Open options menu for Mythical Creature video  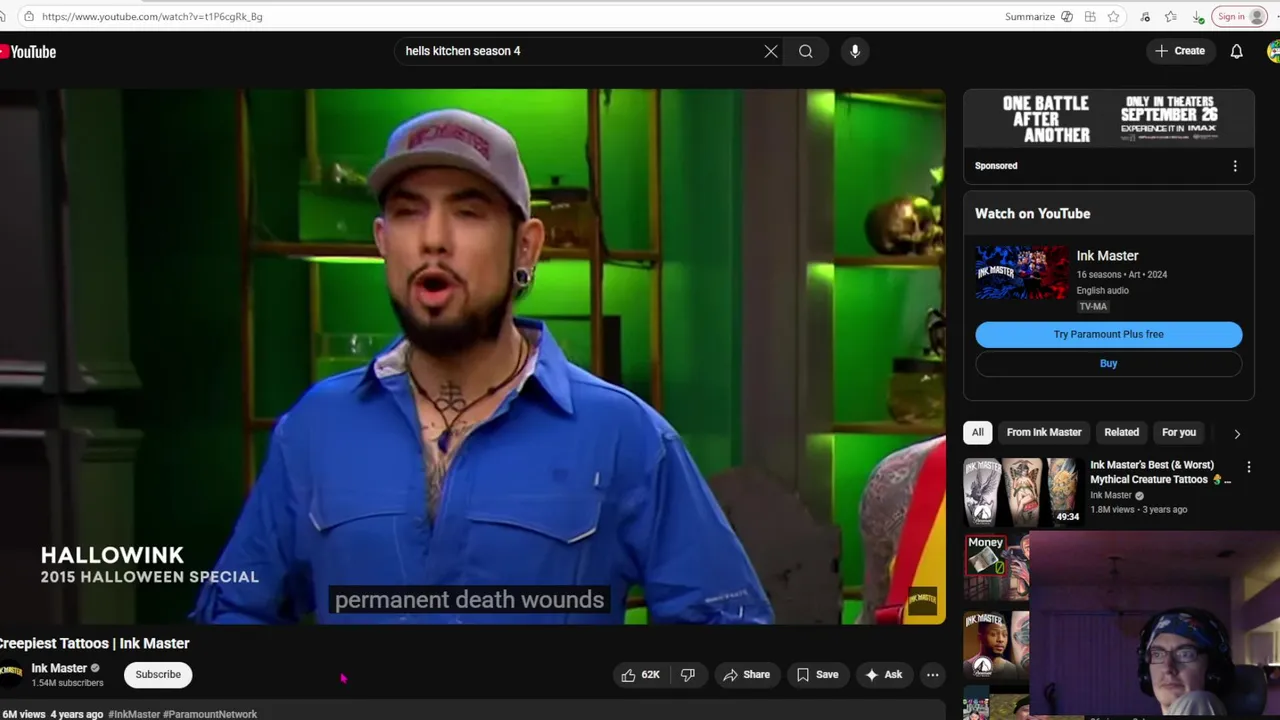point(1248,467)
